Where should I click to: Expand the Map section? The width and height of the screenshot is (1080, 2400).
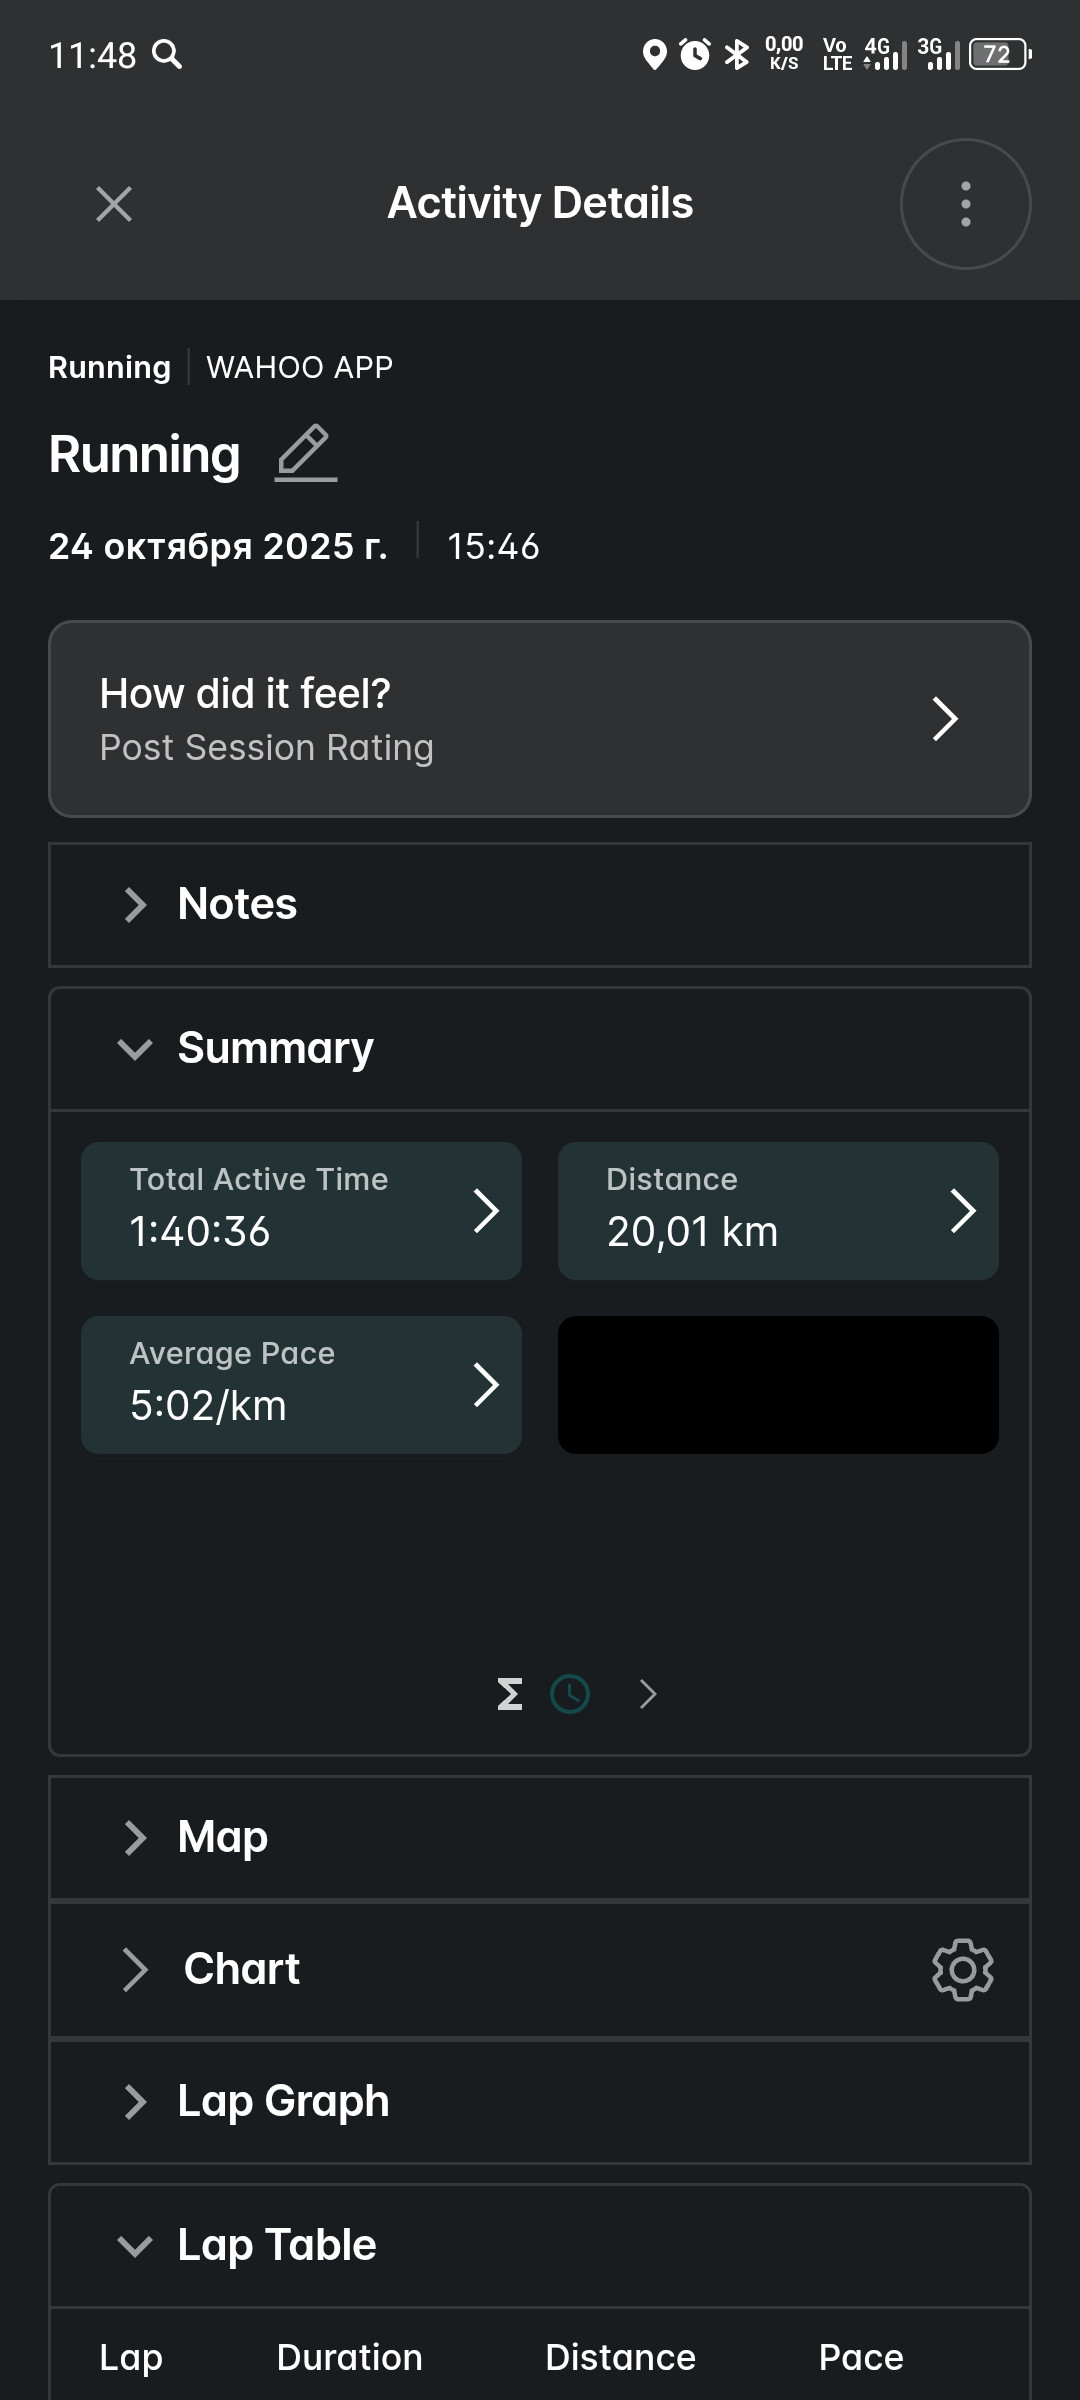point(540,1838)
